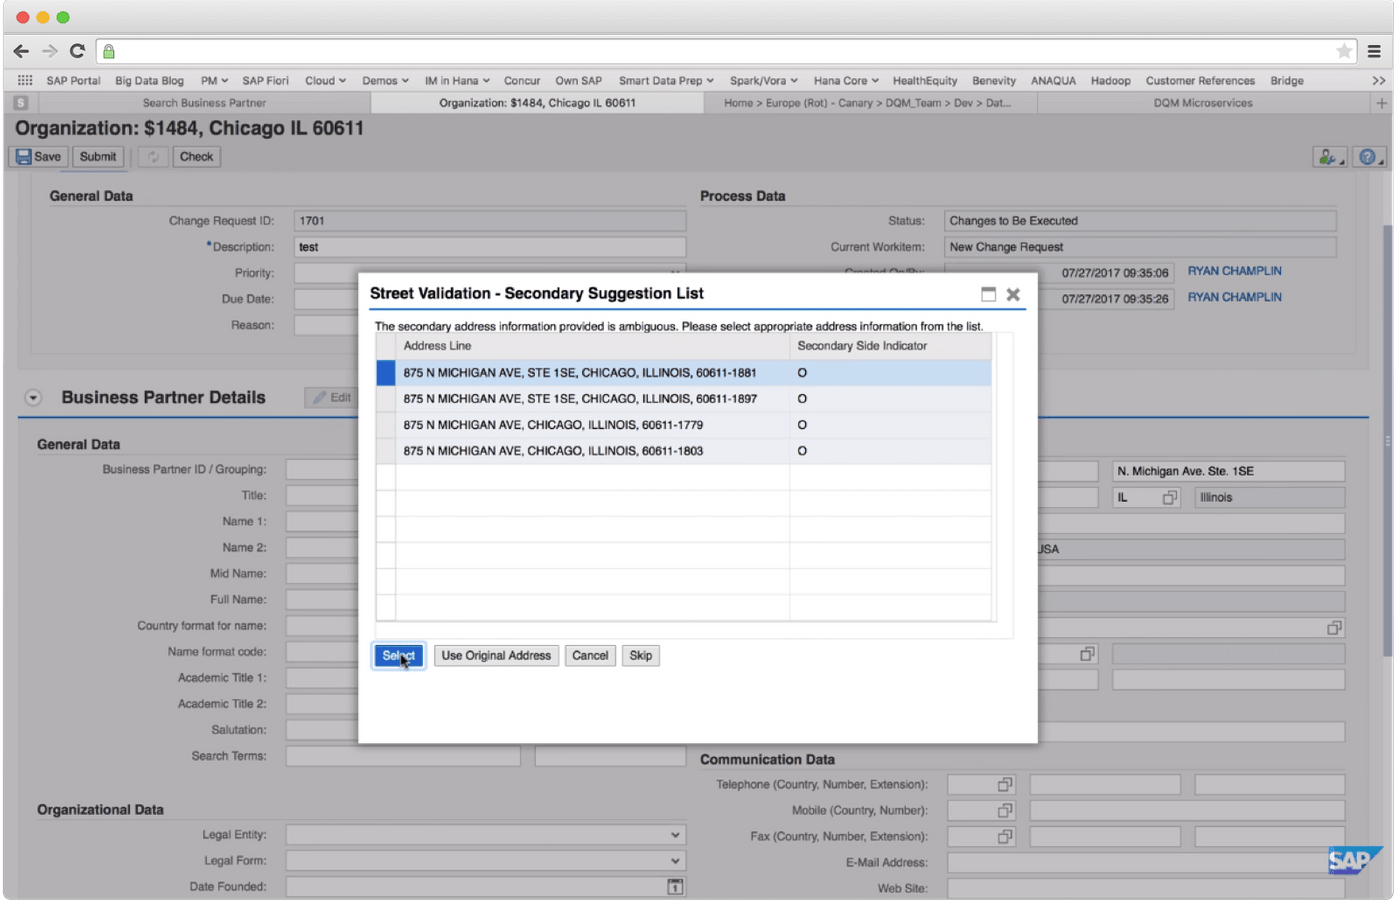Click address 875 N MICHIGAN AVE 60611-1779
Image resolution: width=1399 pixels, height=914 pixels.
pyautogui.click(x=553, y=425)
